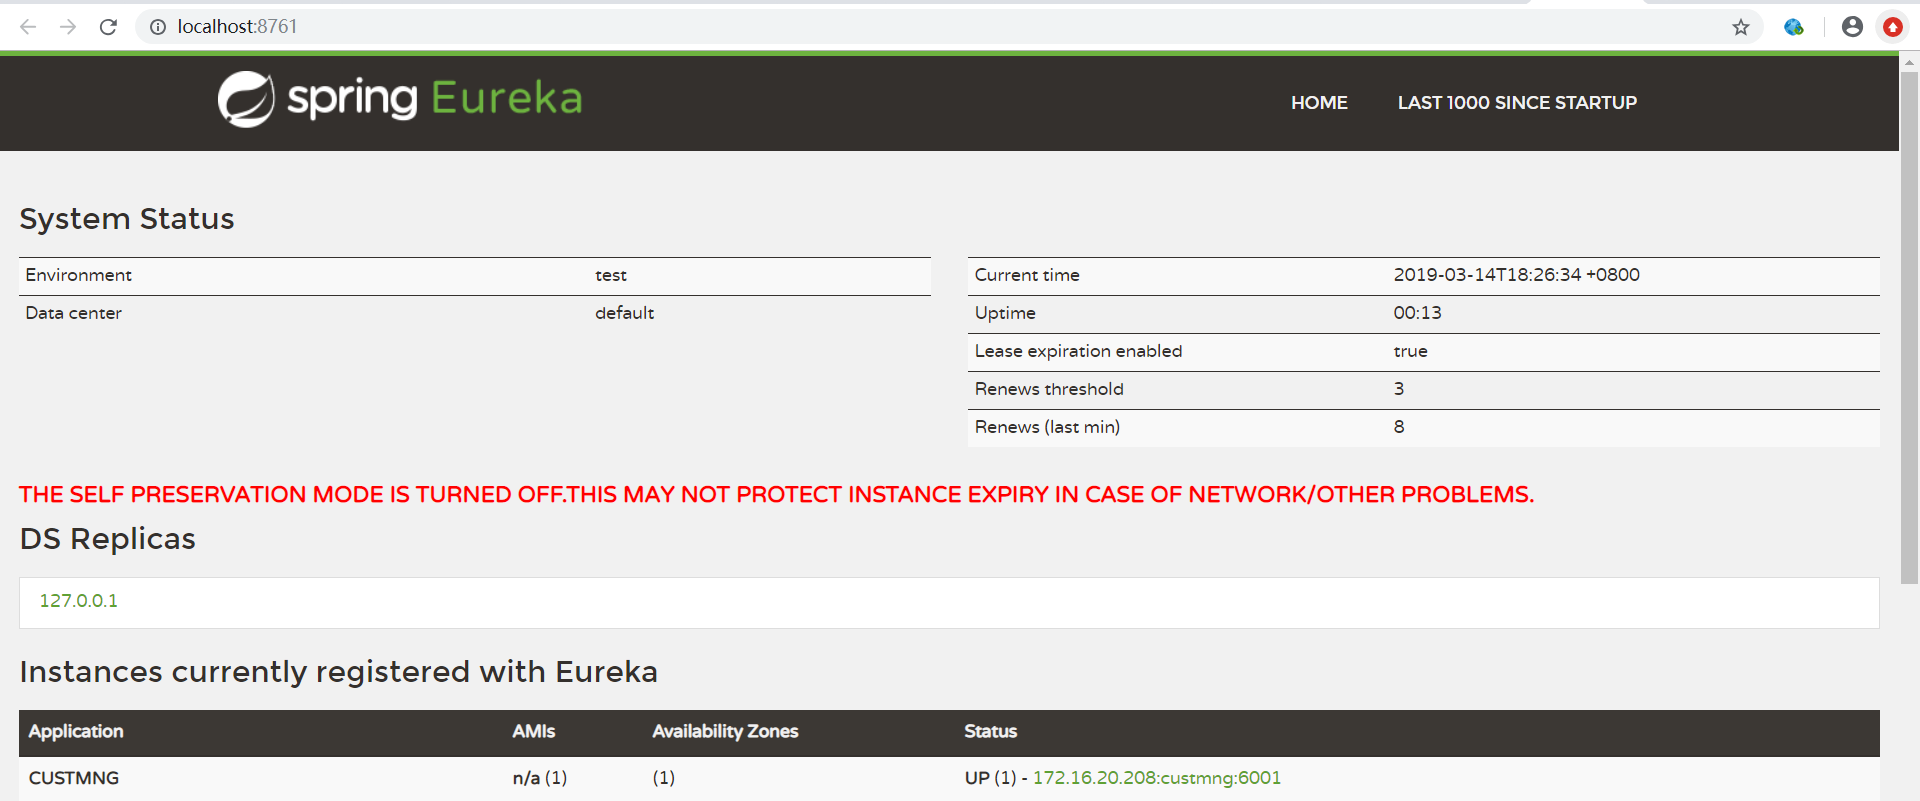Click the Spring Eureka logo
The height and width of the screenshot is (801, 1920).
pyautogui.click(x=400, y=99)
